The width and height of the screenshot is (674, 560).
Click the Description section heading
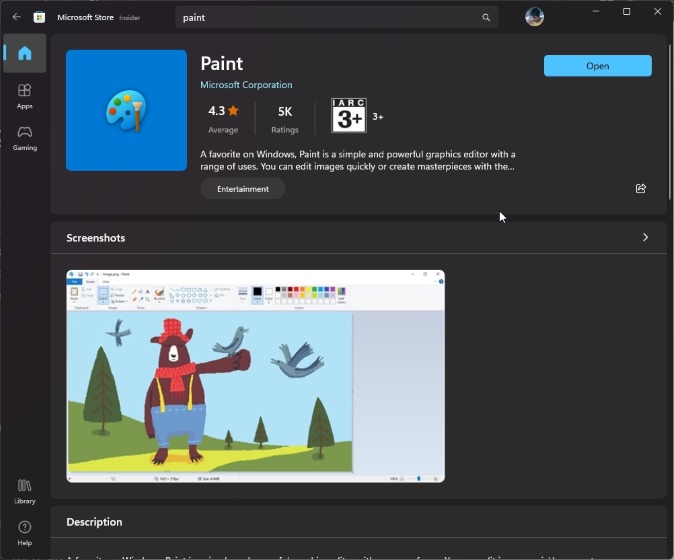click(x=94, y=522)
